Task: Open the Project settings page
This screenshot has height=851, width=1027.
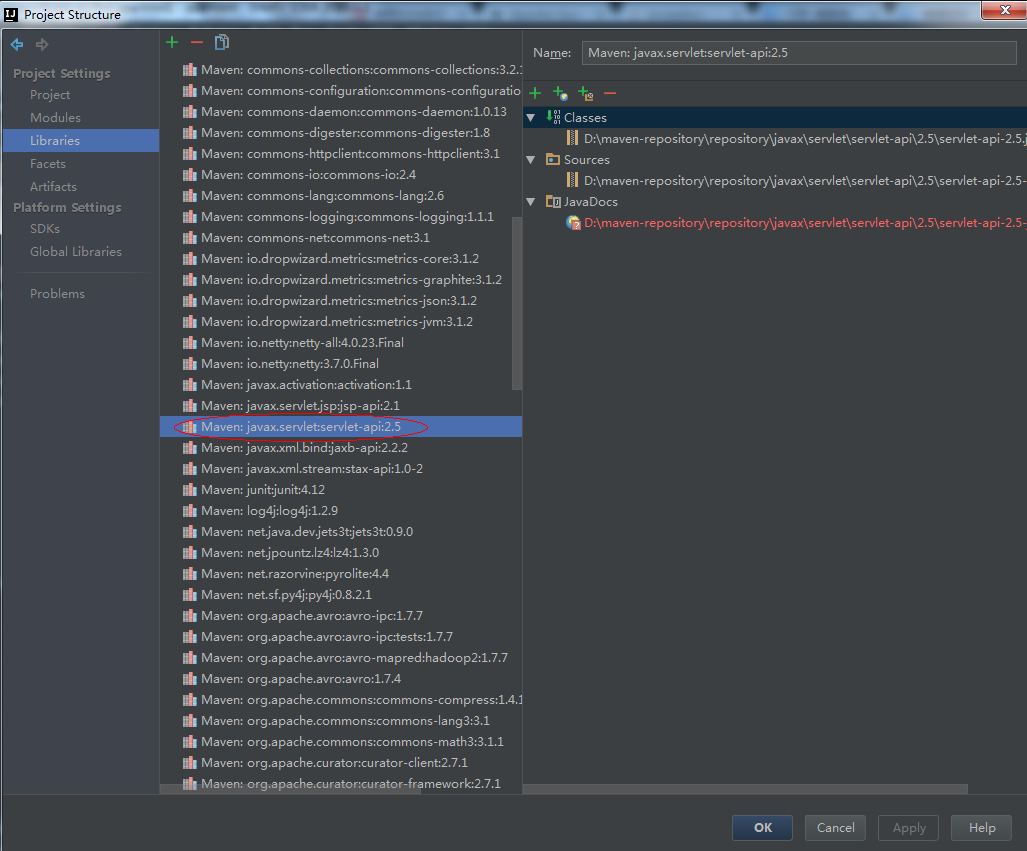Action: click(x=50, y=95)
